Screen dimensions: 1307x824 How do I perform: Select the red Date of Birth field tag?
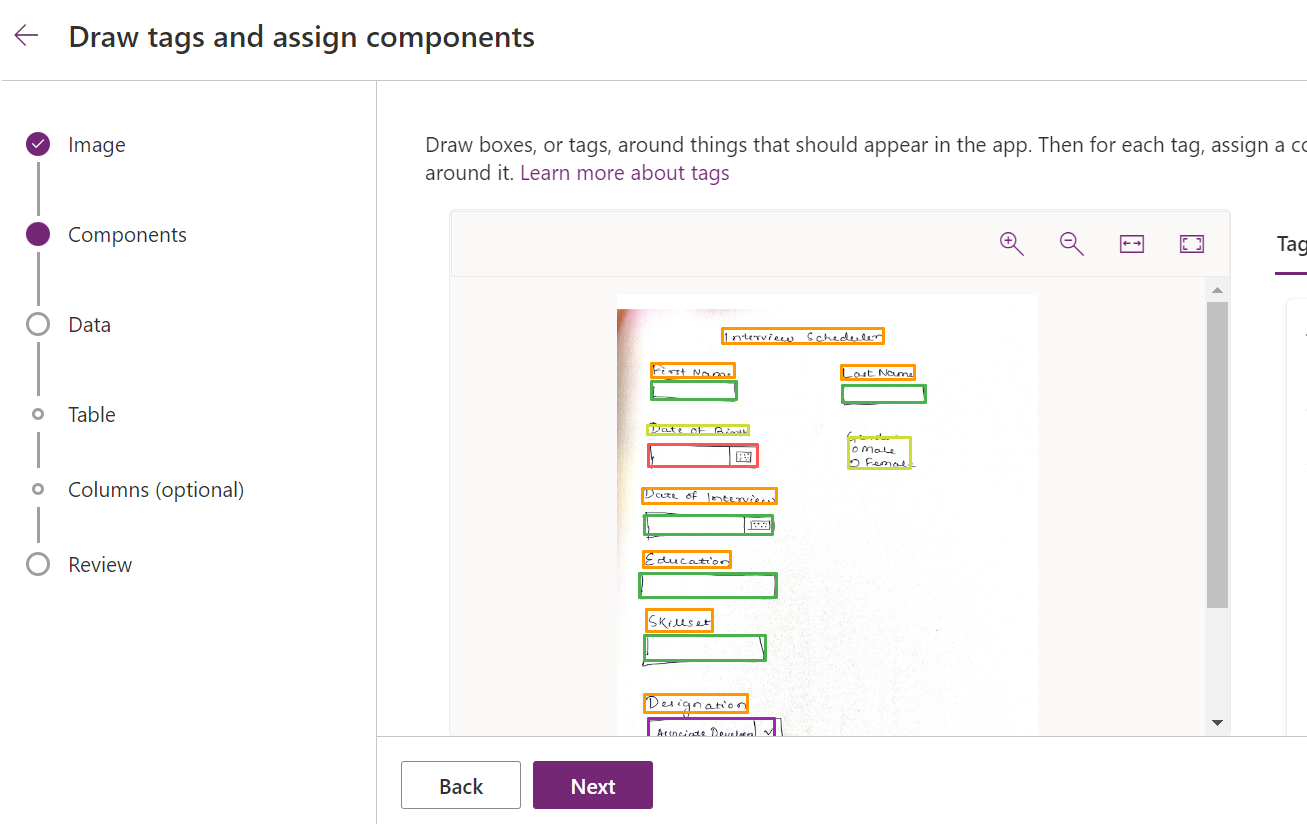click(703, 455)
